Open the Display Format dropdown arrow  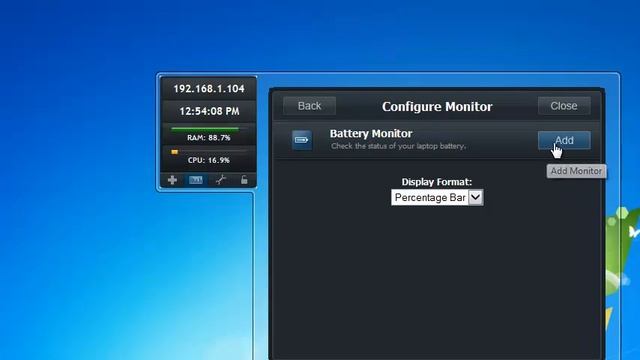coord(476,198)
